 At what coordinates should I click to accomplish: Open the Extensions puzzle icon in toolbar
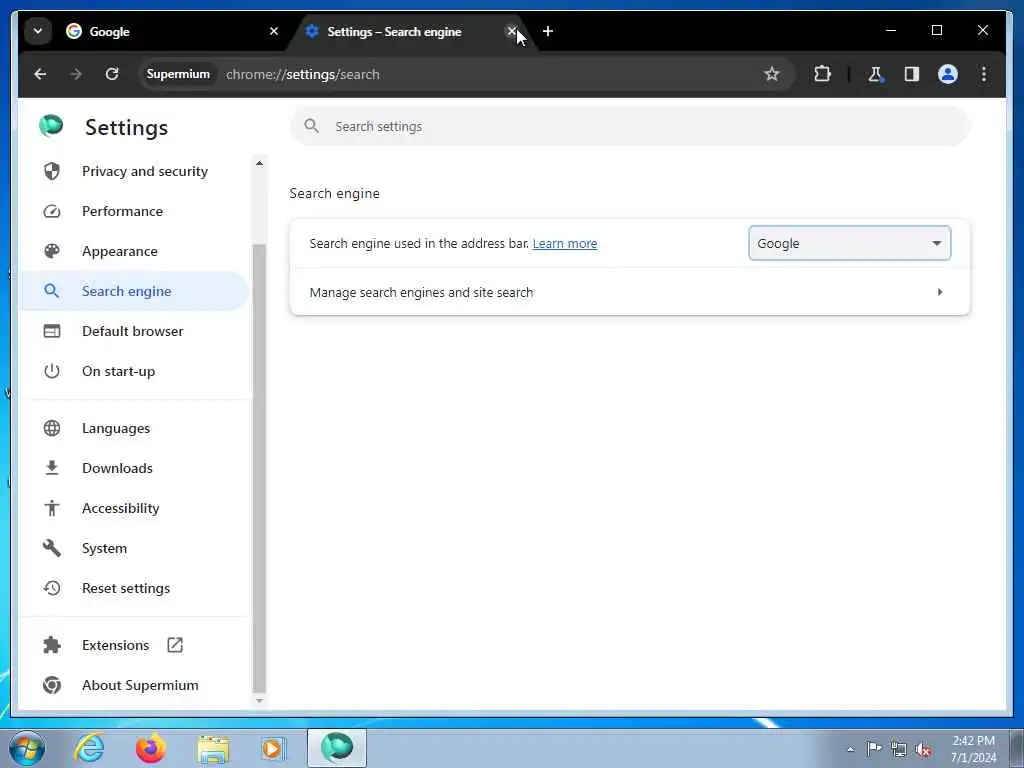tap(822, 74)
